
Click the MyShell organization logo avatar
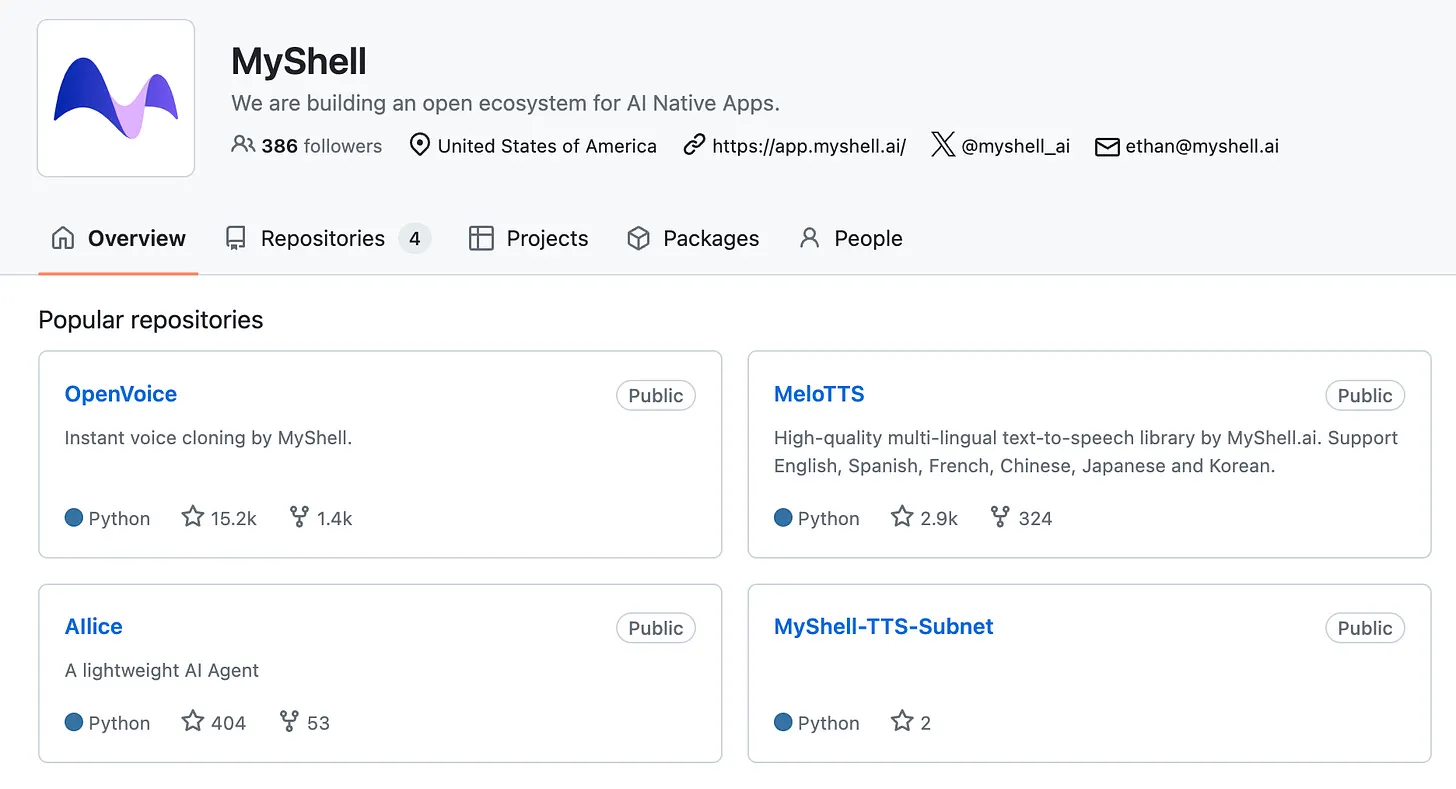[x=116, y=98]
